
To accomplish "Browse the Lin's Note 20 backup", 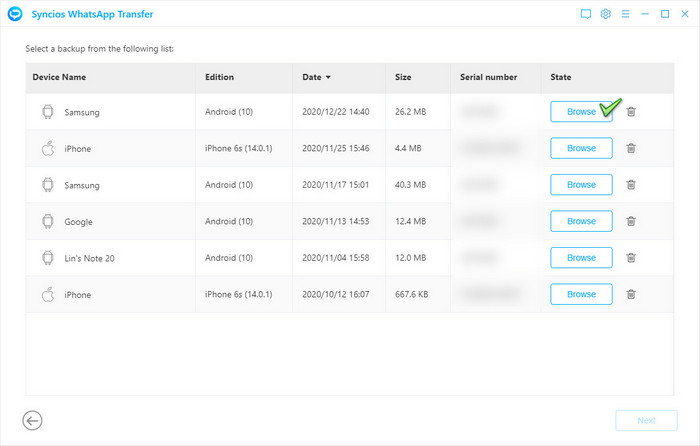I will point(581,258).
